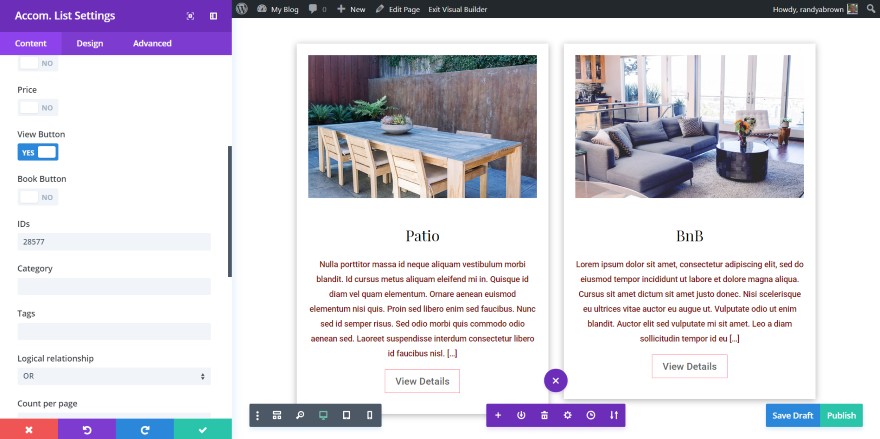
Task: Click the Tags input field
Action: click(x=114, y=331)
